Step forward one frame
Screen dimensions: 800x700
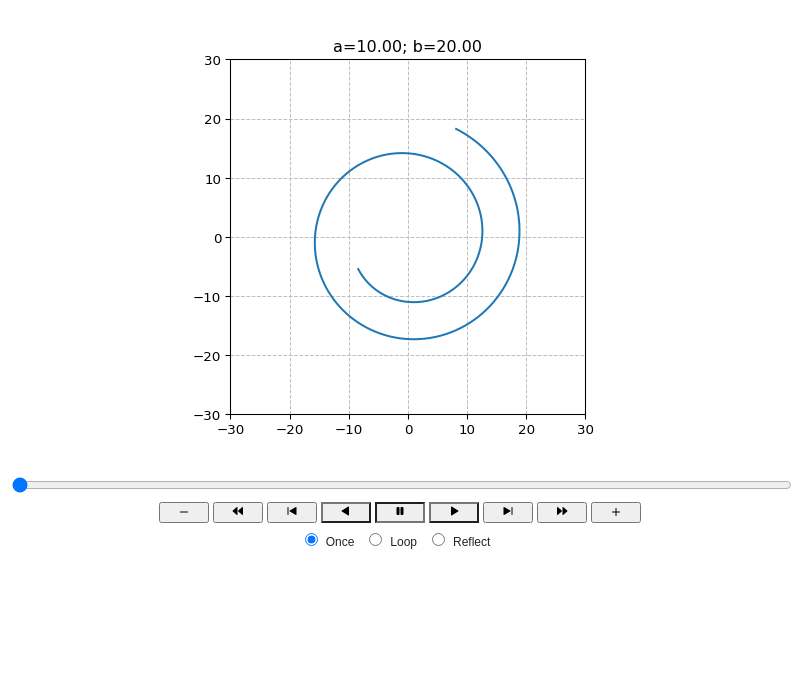pyautogui.click(x=508, y=512)
